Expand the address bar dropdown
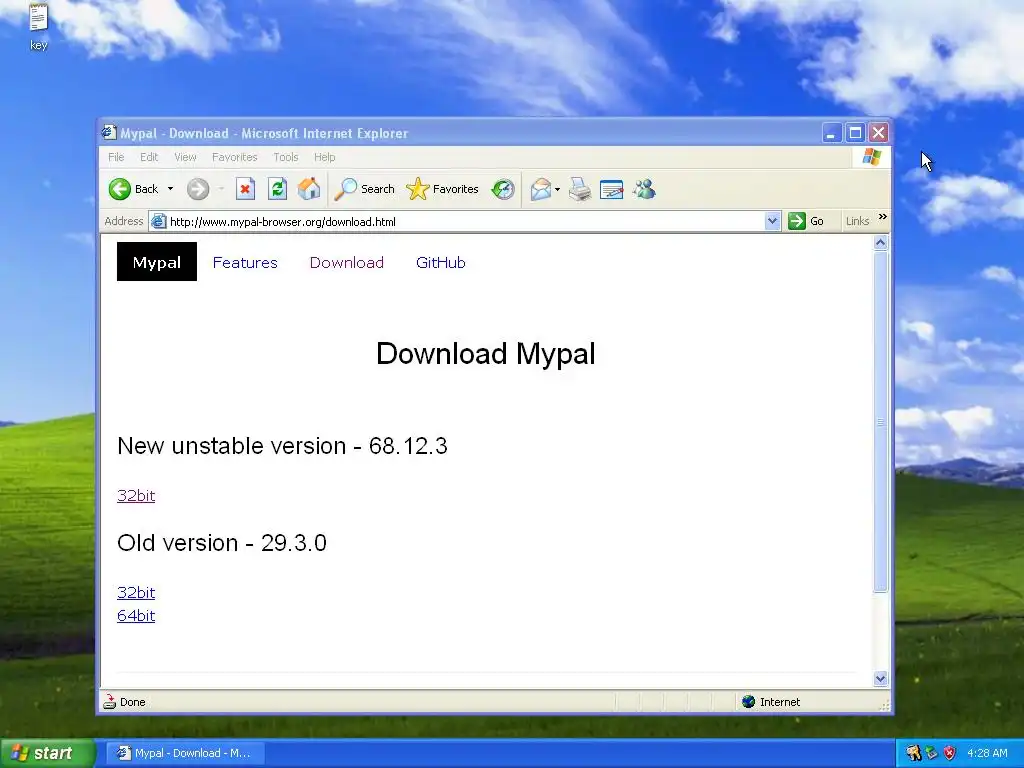1024x768 pixels. [772, 221]
